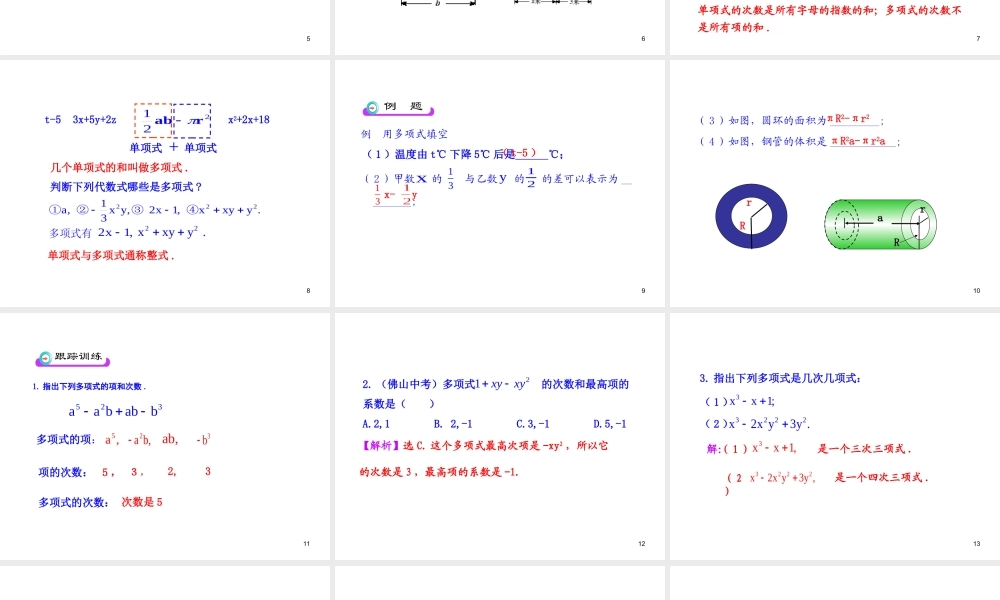Click the red text 单项式与多项式通称整式
The height and width of the screenshot is (600, 1000).
[111, 255]
